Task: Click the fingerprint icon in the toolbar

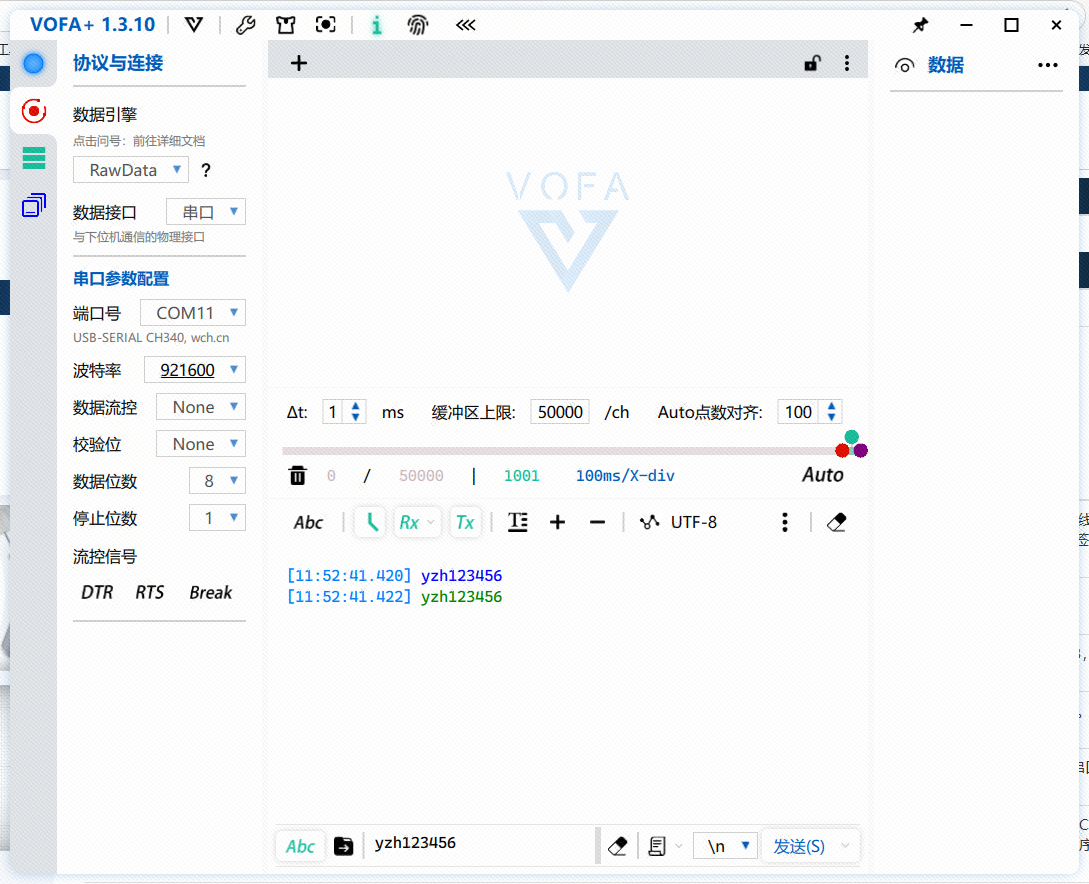Action: point(418,25)
